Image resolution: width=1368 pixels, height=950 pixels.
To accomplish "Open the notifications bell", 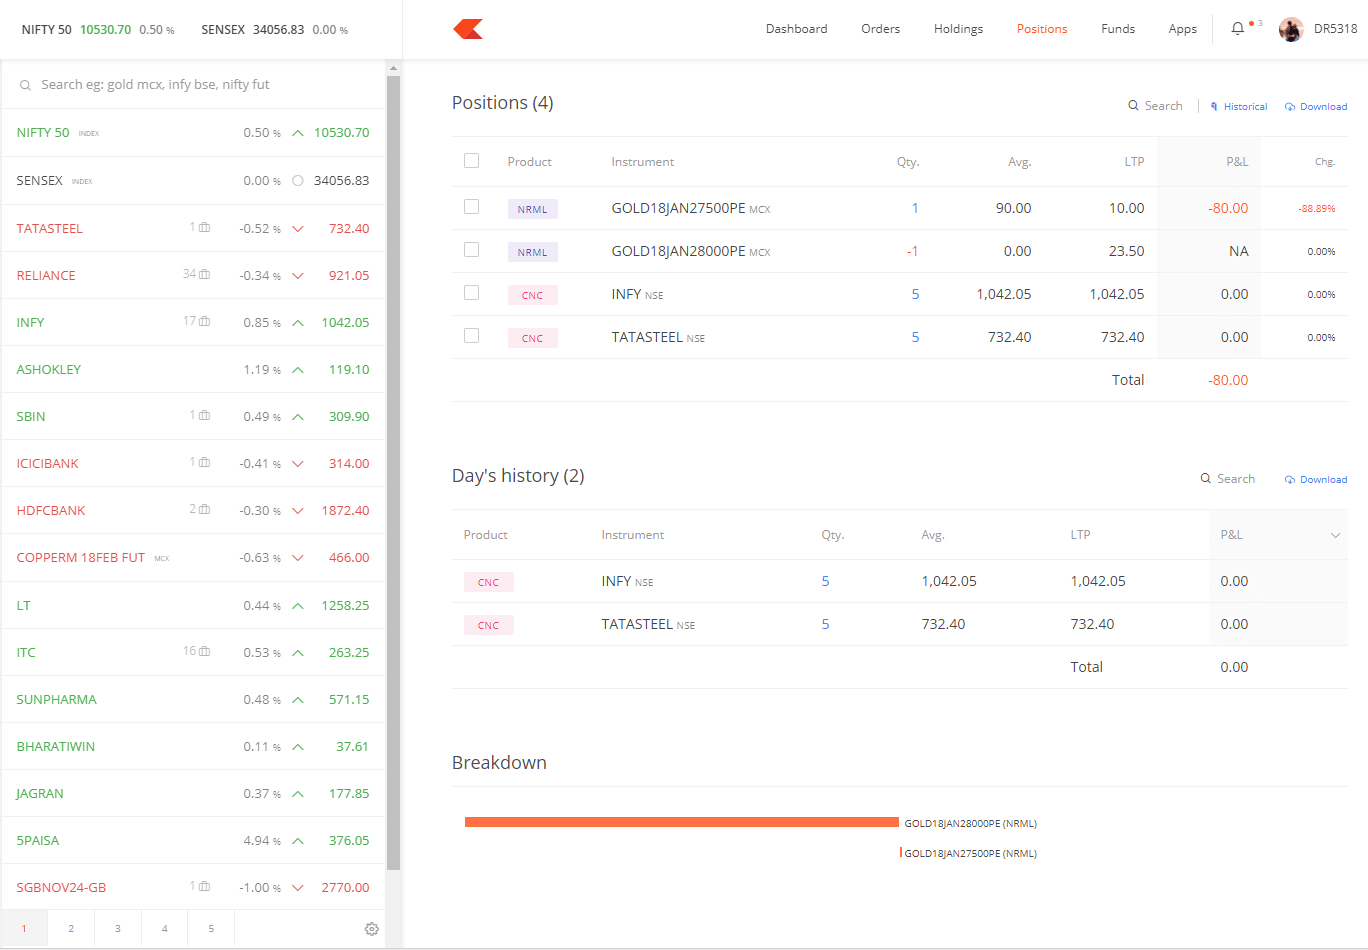I will [x=1238, y=28].
